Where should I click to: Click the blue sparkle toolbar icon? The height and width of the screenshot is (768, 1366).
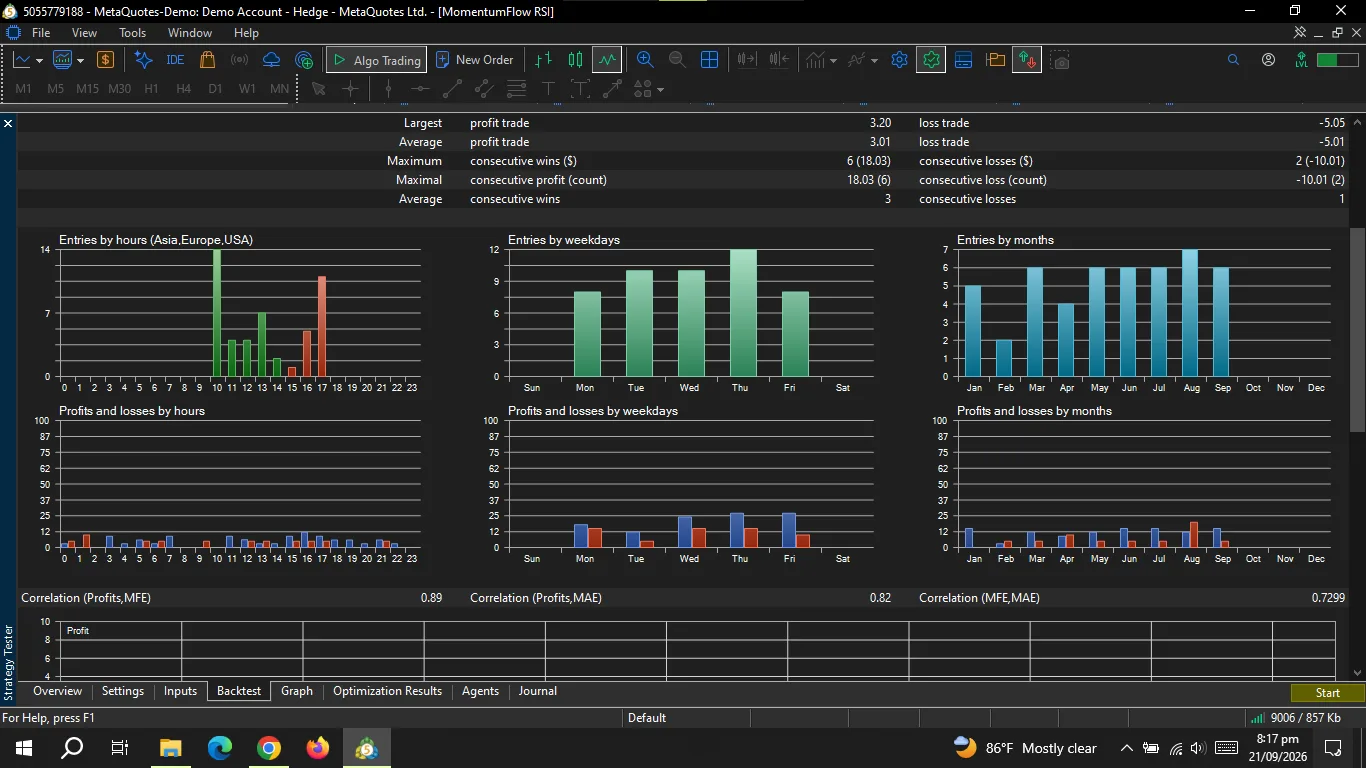143,60
